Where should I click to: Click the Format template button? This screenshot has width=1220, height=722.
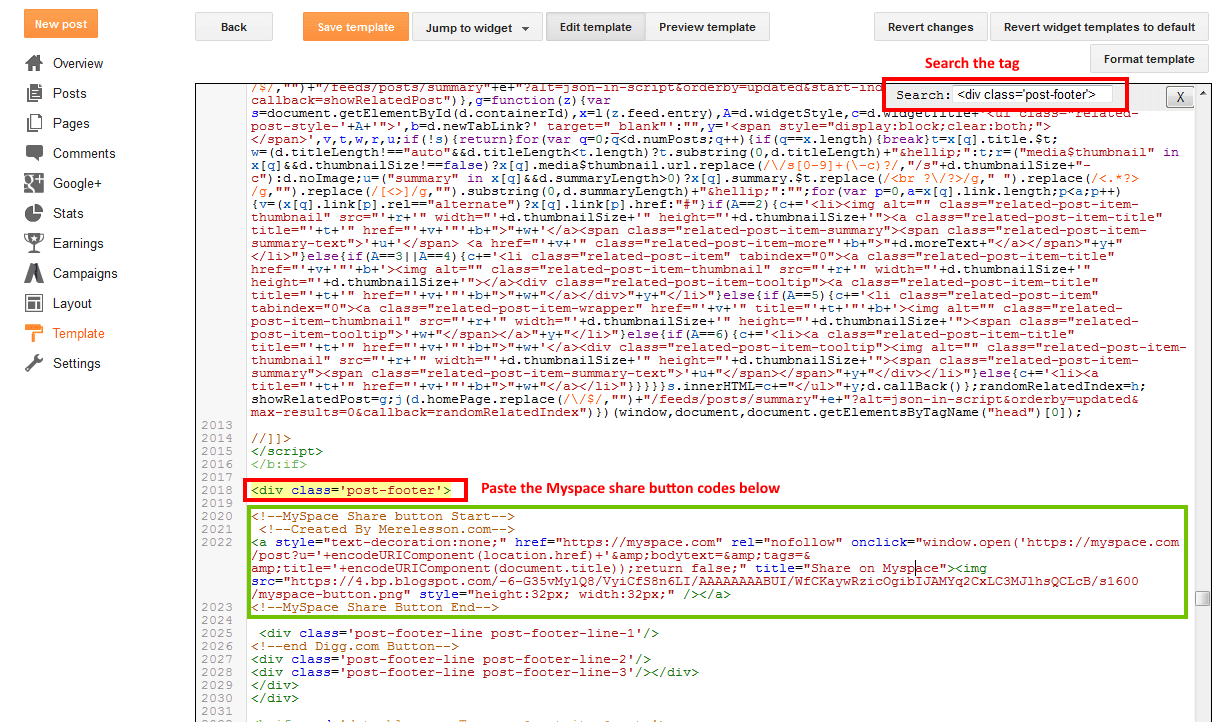pyautogui.click(x=1149, y=59)
